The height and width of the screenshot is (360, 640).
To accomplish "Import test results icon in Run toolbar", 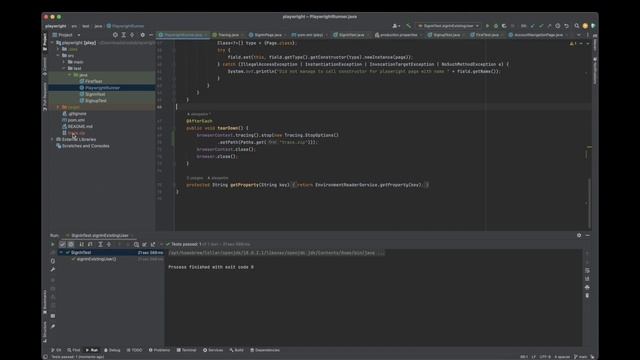I will (x=144, y=244).
